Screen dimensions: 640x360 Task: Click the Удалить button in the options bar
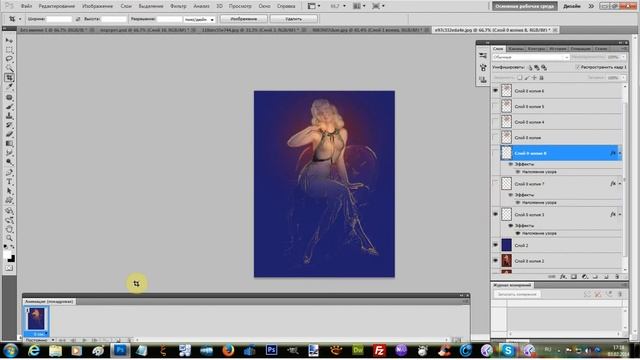pos(293,19)
